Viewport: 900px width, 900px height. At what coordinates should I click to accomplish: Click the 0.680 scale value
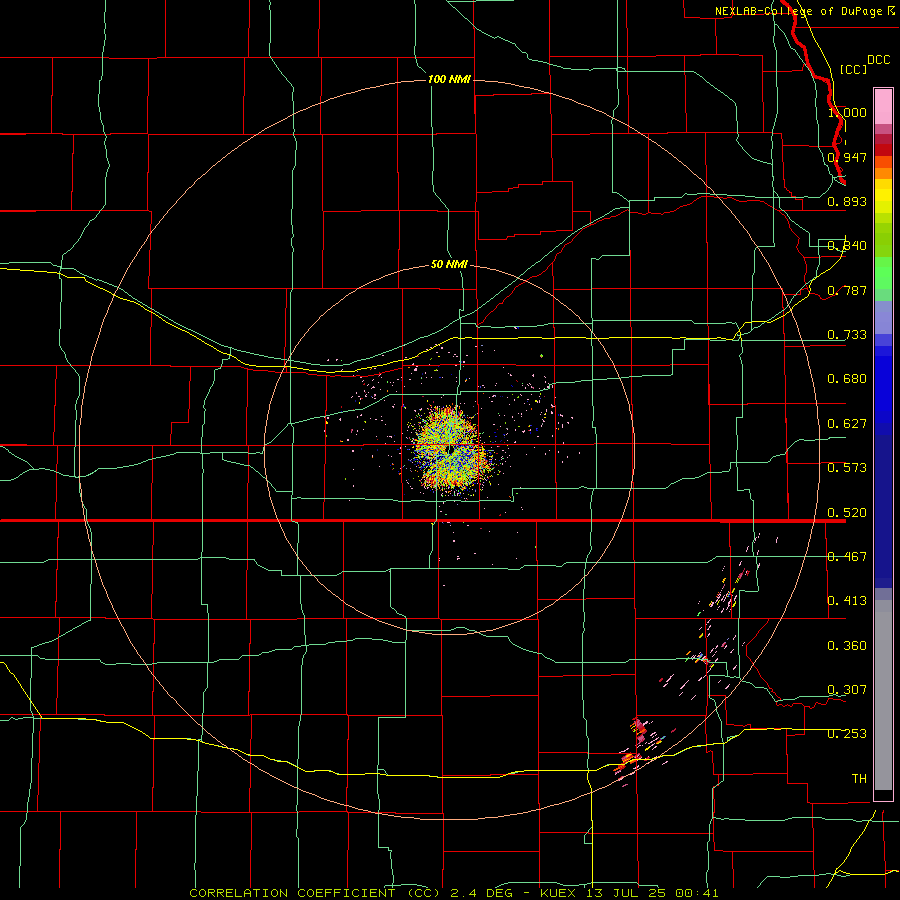(x=847, y=379)
